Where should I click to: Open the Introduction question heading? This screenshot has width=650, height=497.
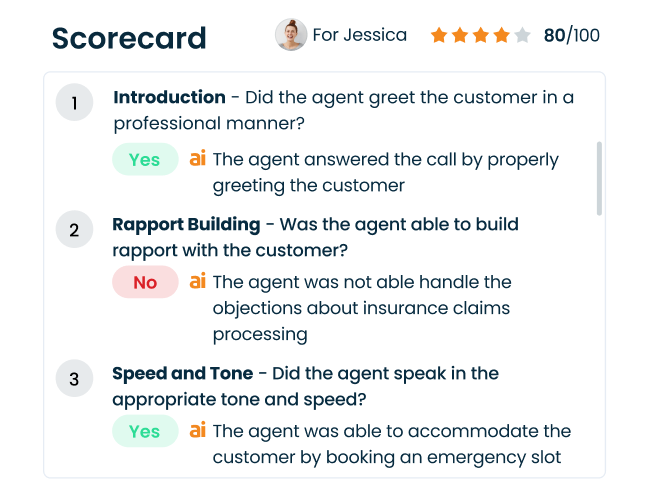pyautogui.click(x=169, y=97)
